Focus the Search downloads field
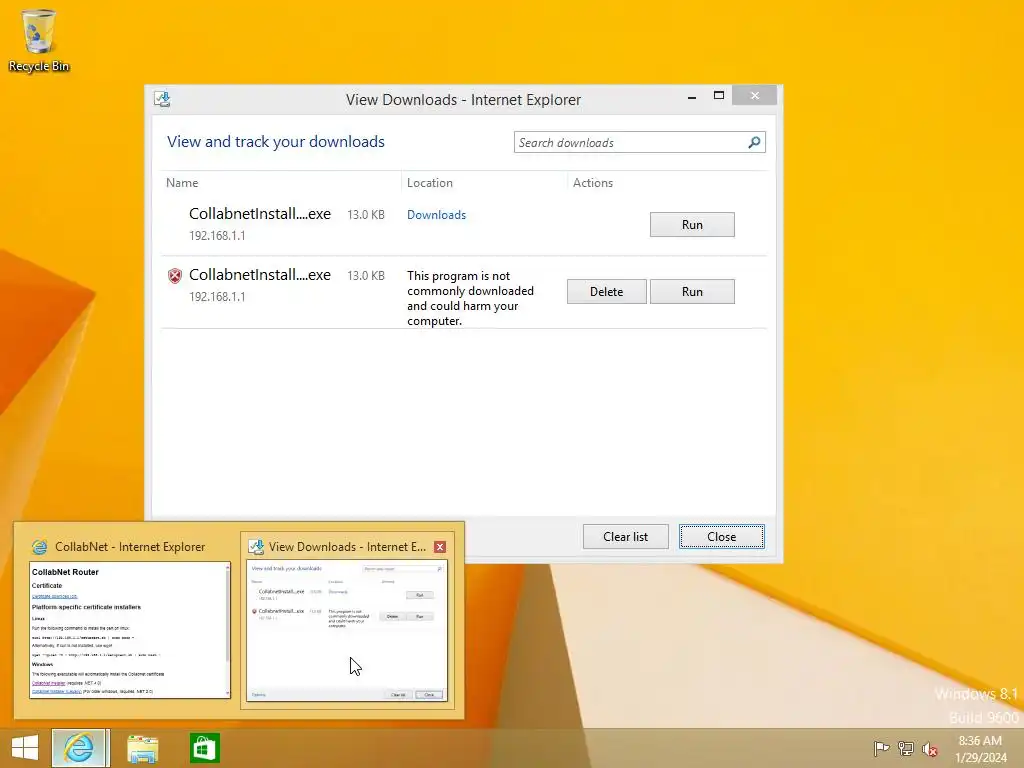 pos(639,142)
